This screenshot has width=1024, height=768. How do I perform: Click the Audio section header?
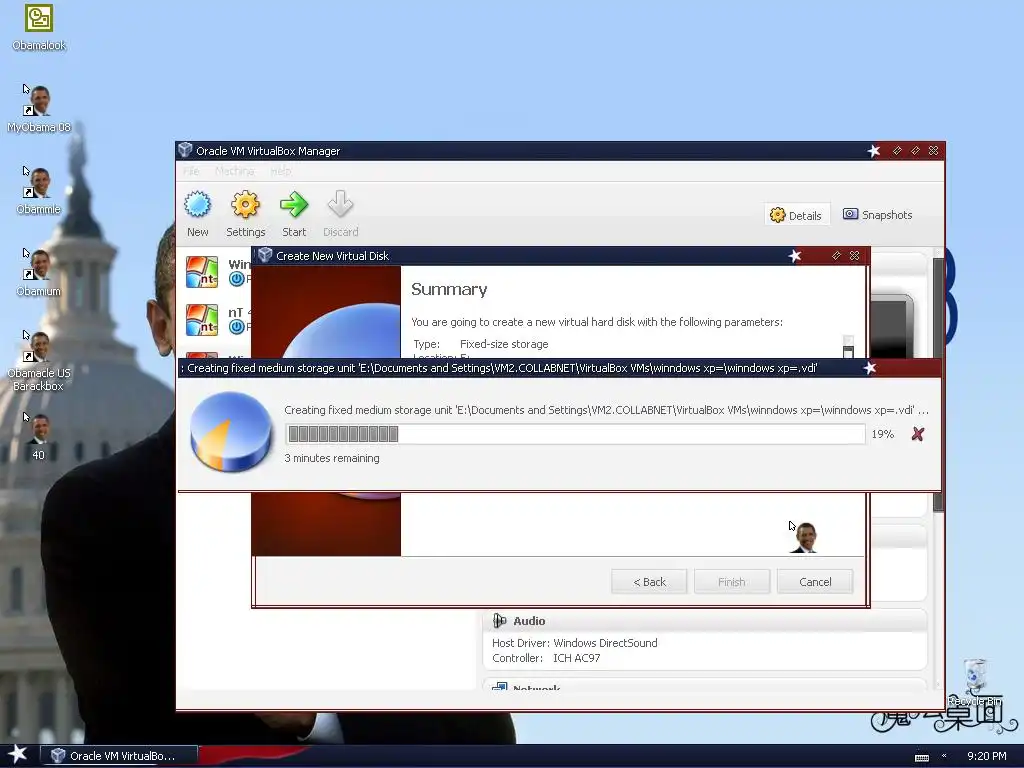tap(705, 621)
